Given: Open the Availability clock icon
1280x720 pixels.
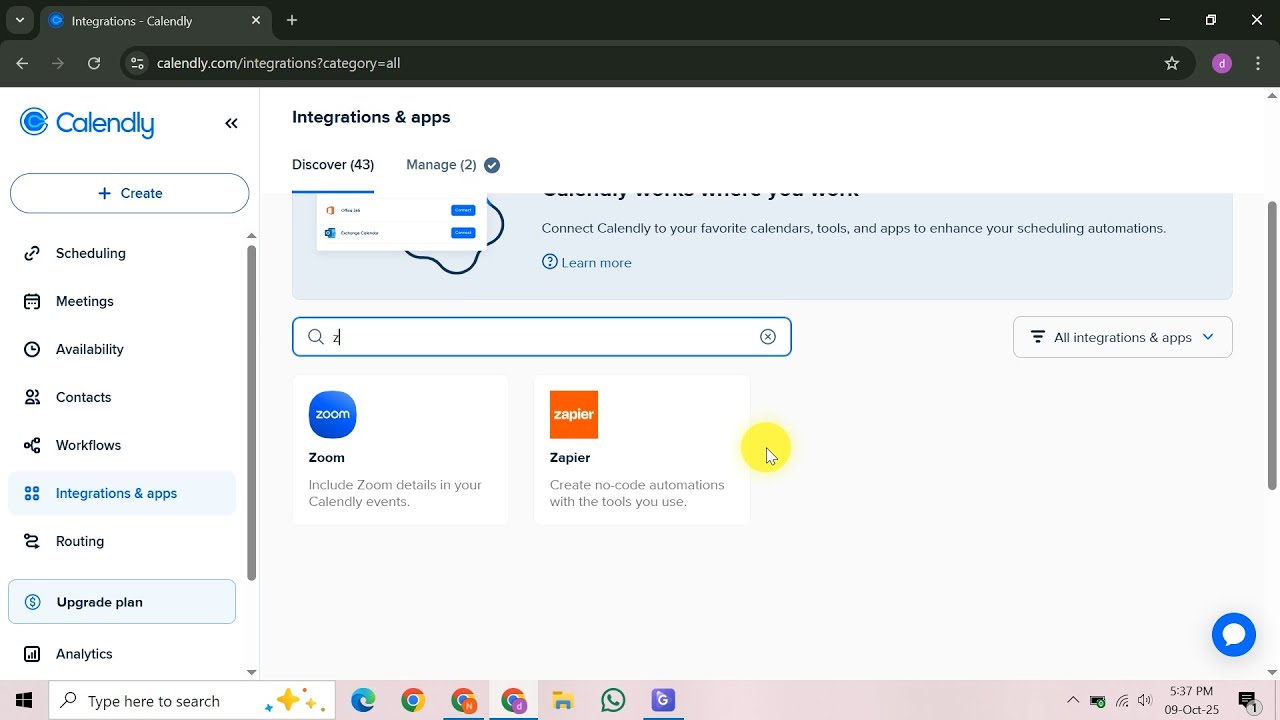Looking at the screenshot, I should pyautogui.click(x=32, y=349).
